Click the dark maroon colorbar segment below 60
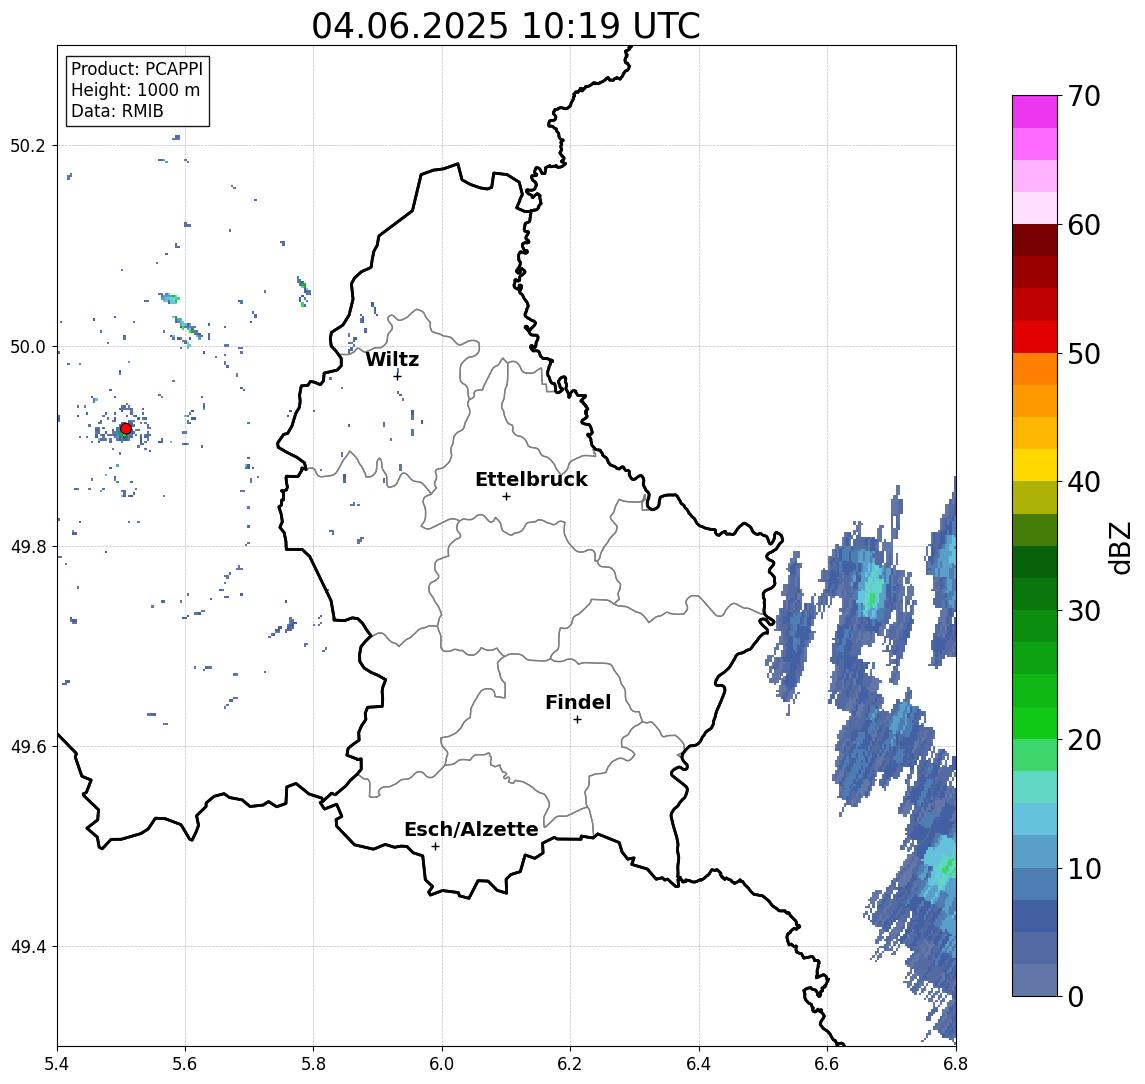The image size is (1145, 1084). coord(1035,240)
